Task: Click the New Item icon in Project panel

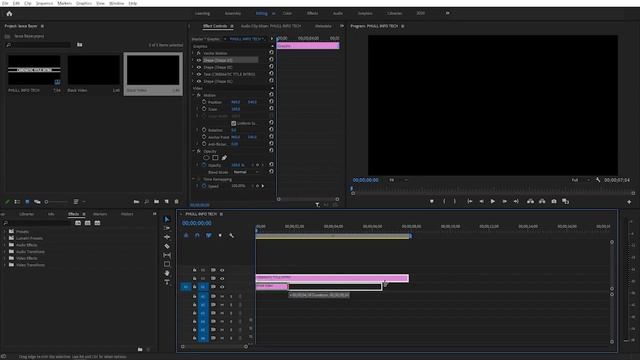Action: (x=167, y=202)
